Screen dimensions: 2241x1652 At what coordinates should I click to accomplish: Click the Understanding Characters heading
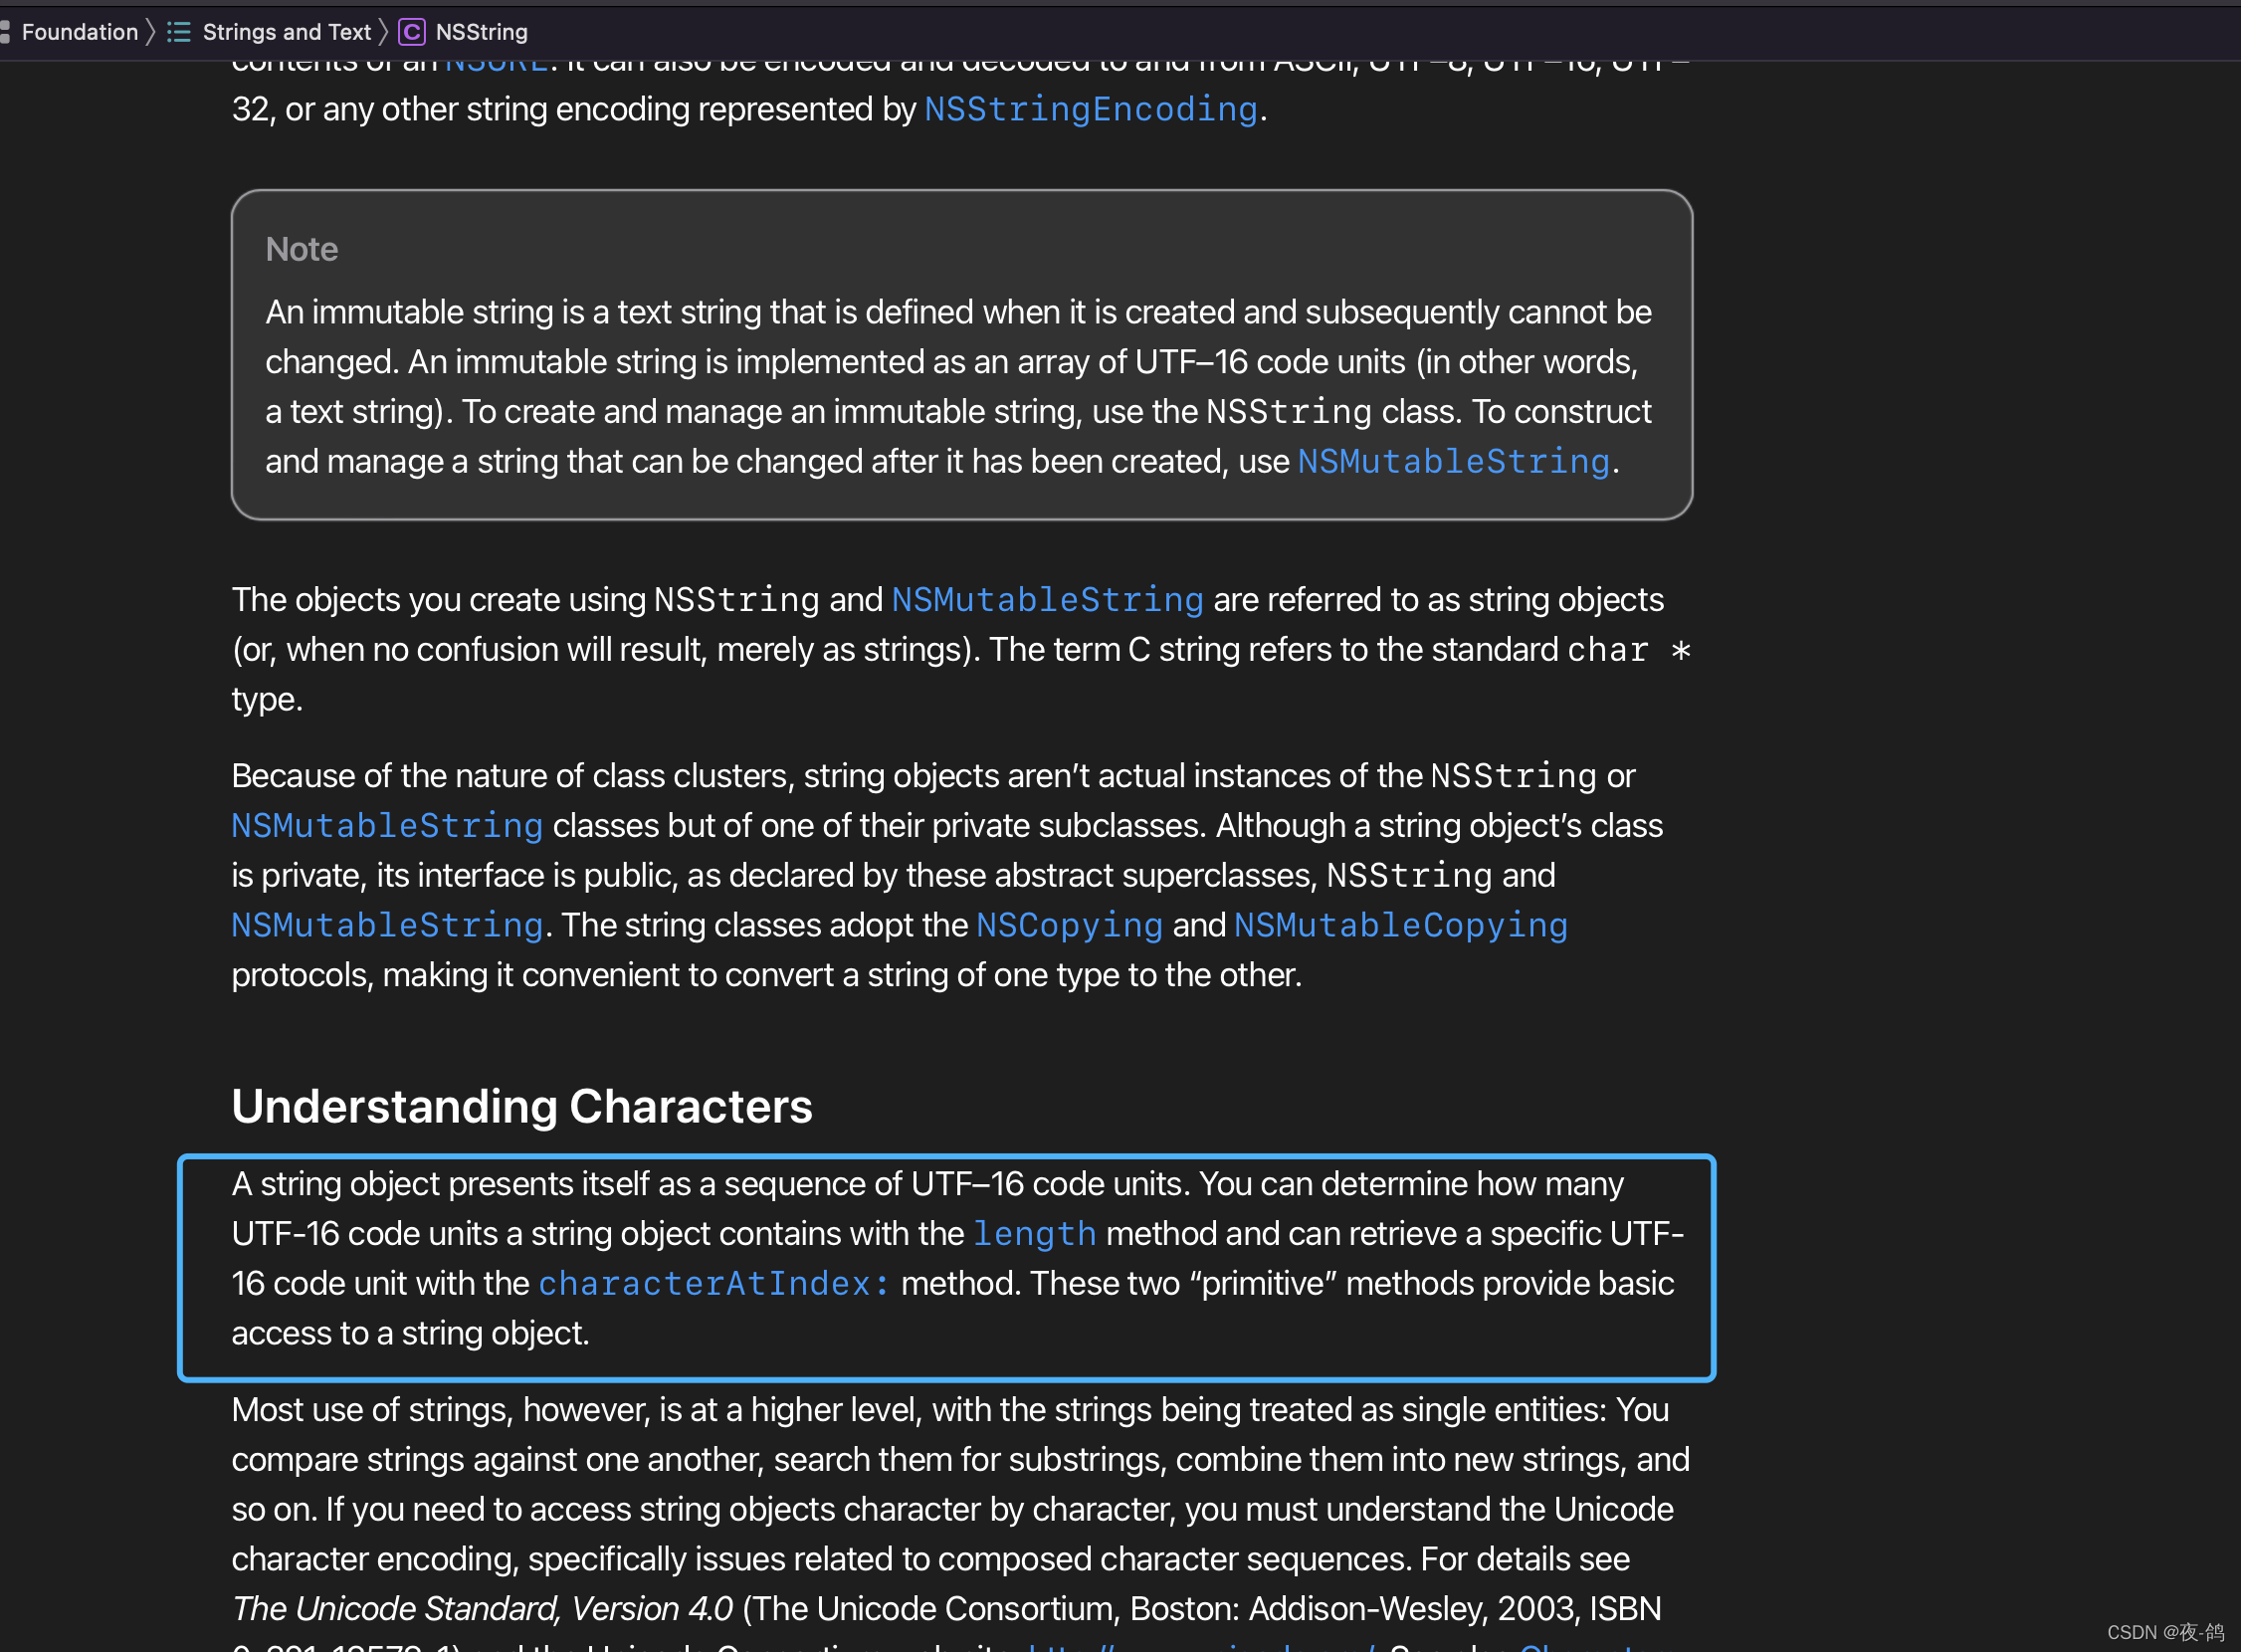pyautogui.click(x=522, y=1106)
